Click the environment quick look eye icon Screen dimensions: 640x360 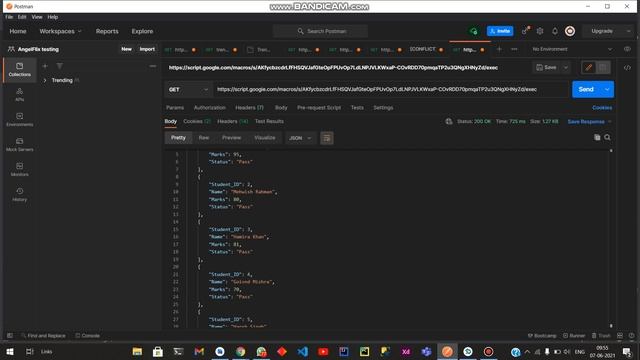coord(627,49)
